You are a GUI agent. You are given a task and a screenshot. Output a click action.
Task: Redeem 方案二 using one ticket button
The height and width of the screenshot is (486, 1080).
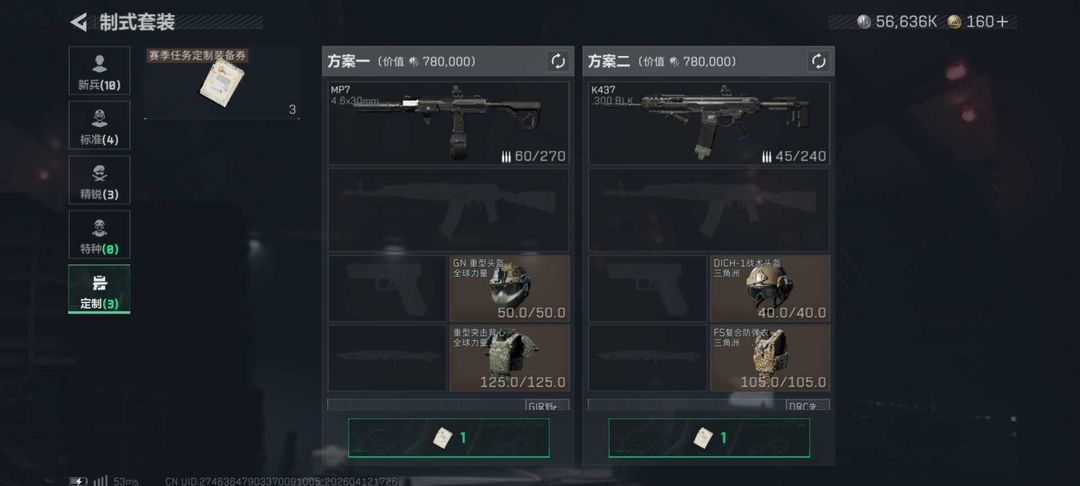point(709,438)
